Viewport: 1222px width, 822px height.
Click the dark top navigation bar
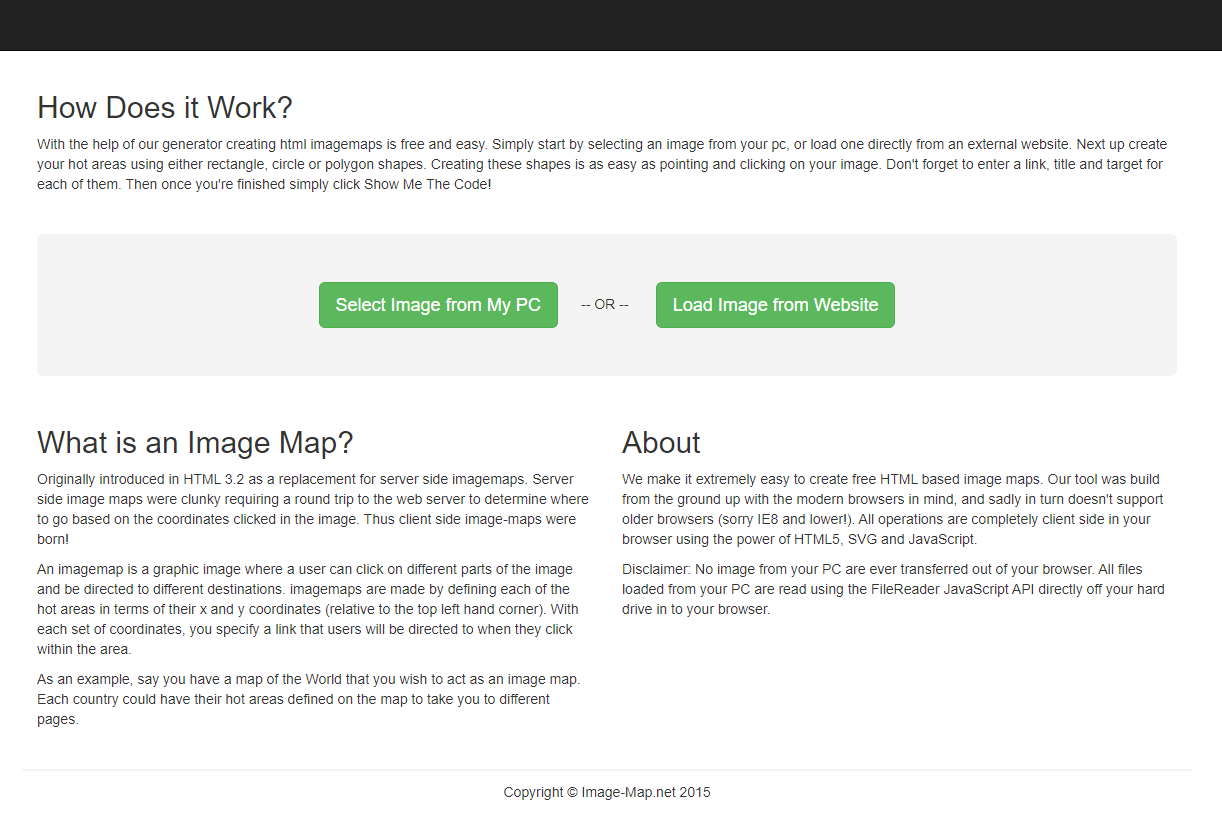tap(611, 25)
